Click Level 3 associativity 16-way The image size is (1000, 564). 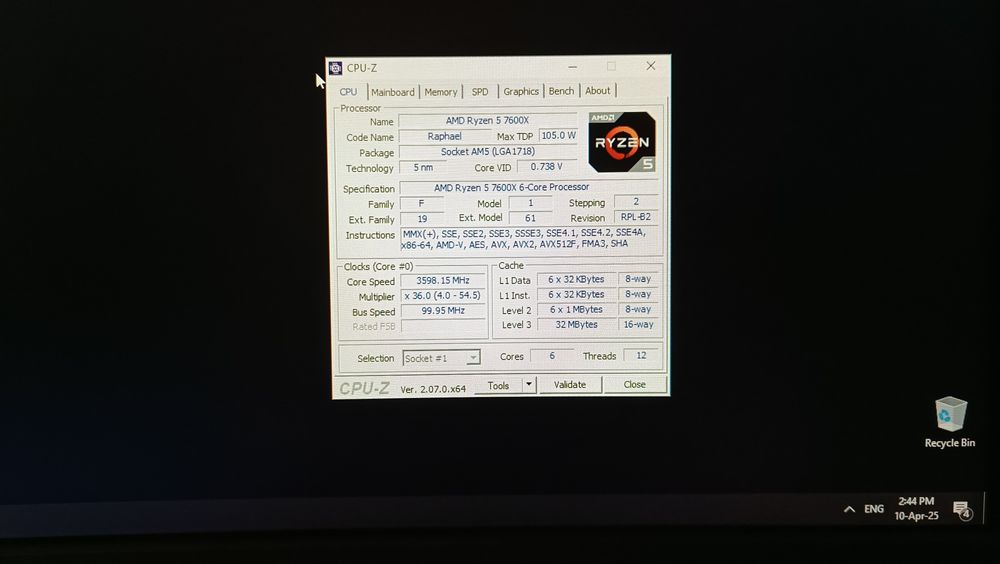(x=638, y=324)
